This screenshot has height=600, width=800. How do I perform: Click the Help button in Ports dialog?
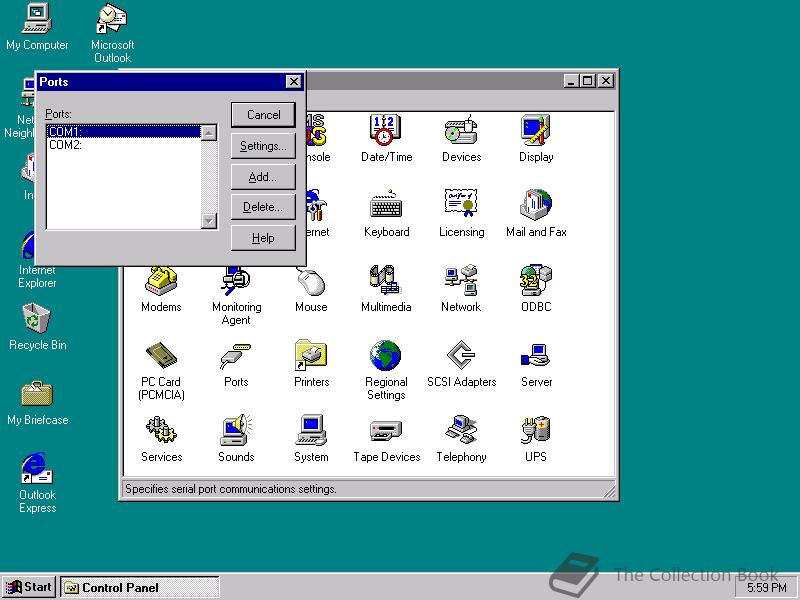(263, 238)
